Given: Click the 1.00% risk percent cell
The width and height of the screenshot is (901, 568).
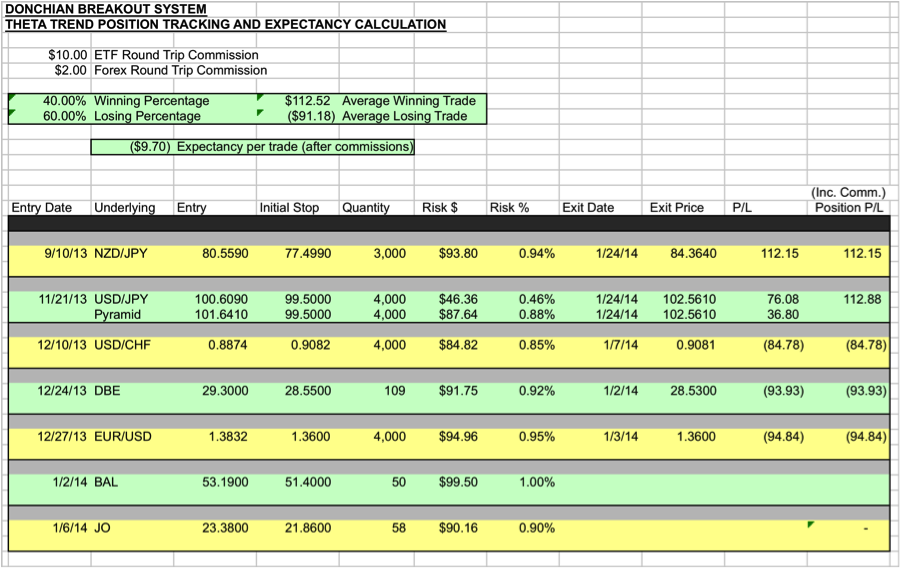Looking at the screenshot, I should pos(537,482).
